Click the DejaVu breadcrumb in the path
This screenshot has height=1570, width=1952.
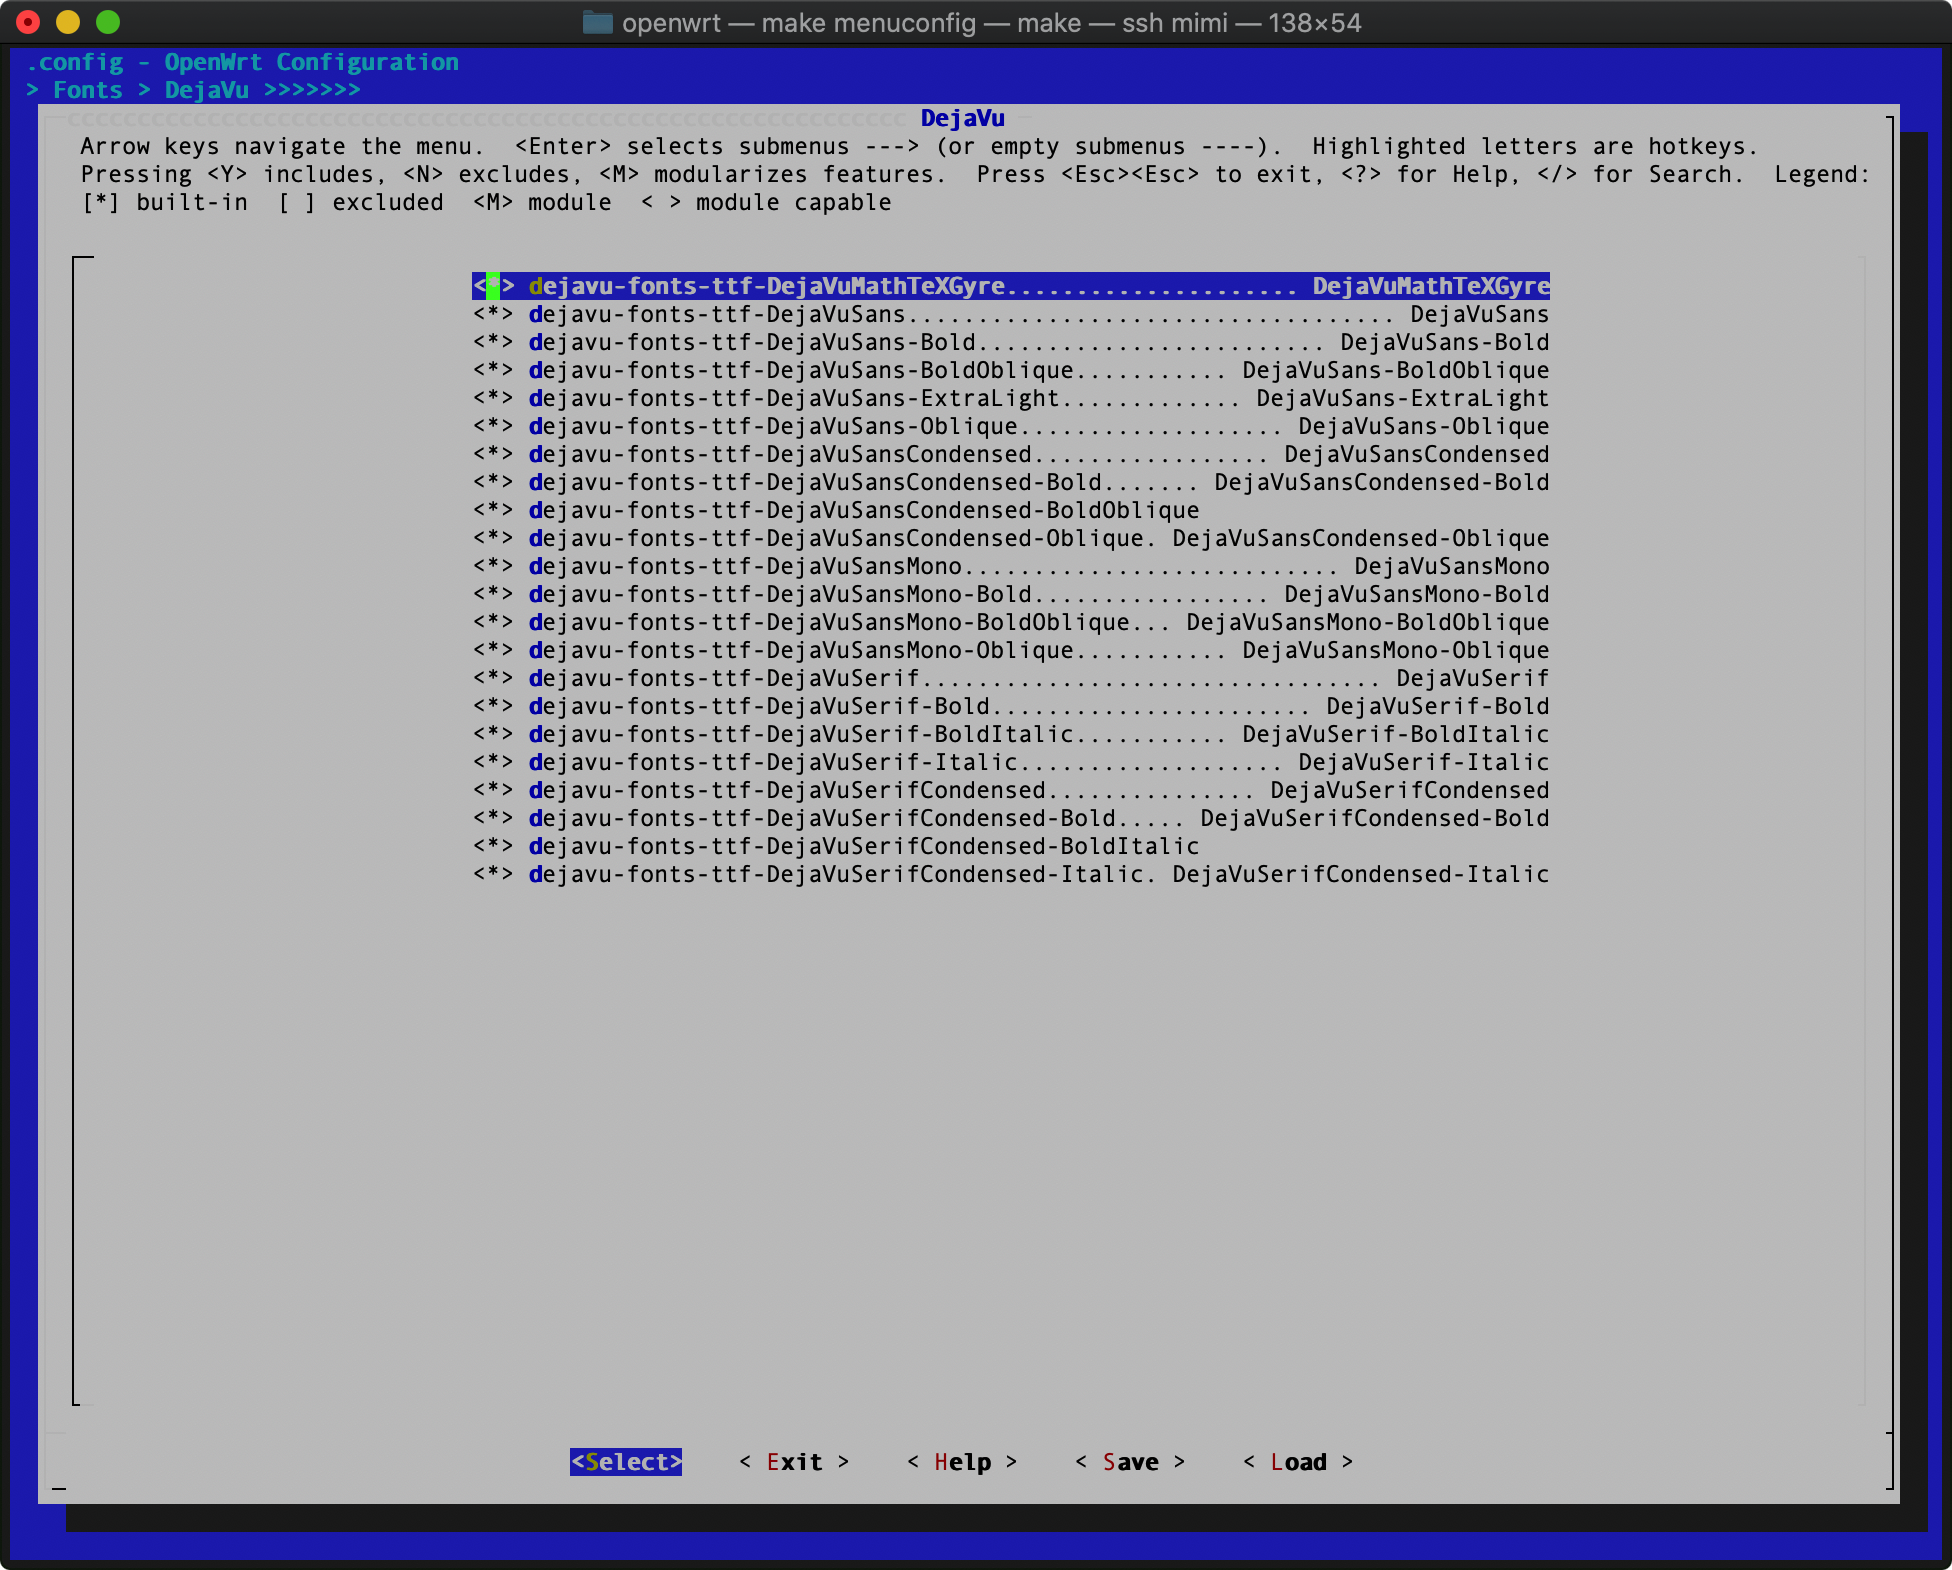point(206,90)
